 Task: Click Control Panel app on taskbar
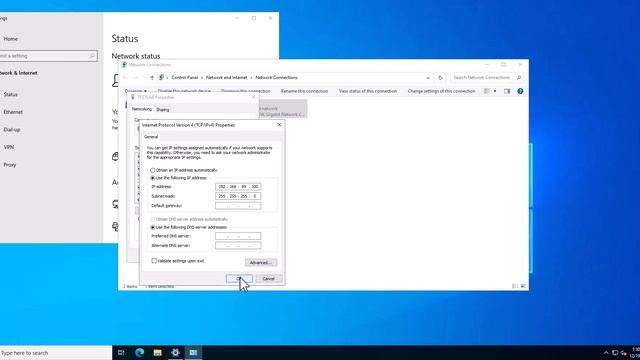tap(193, 353)
